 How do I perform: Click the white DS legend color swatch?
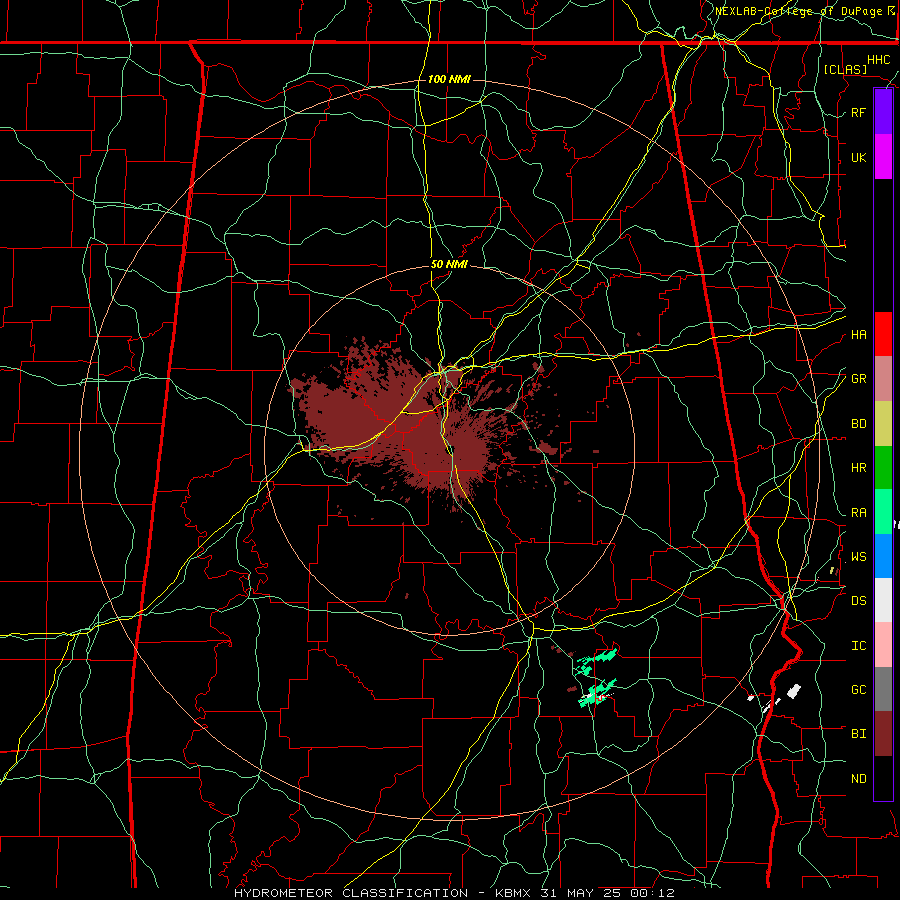tap(883, 600)
